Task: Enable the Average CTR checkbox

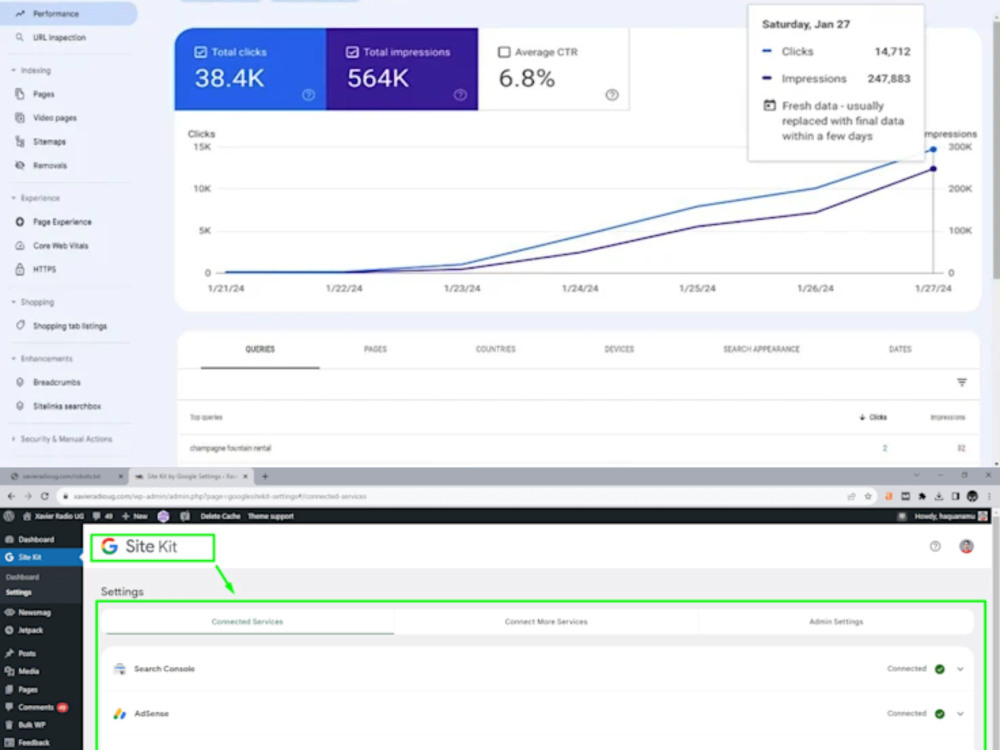Action: 504,52
